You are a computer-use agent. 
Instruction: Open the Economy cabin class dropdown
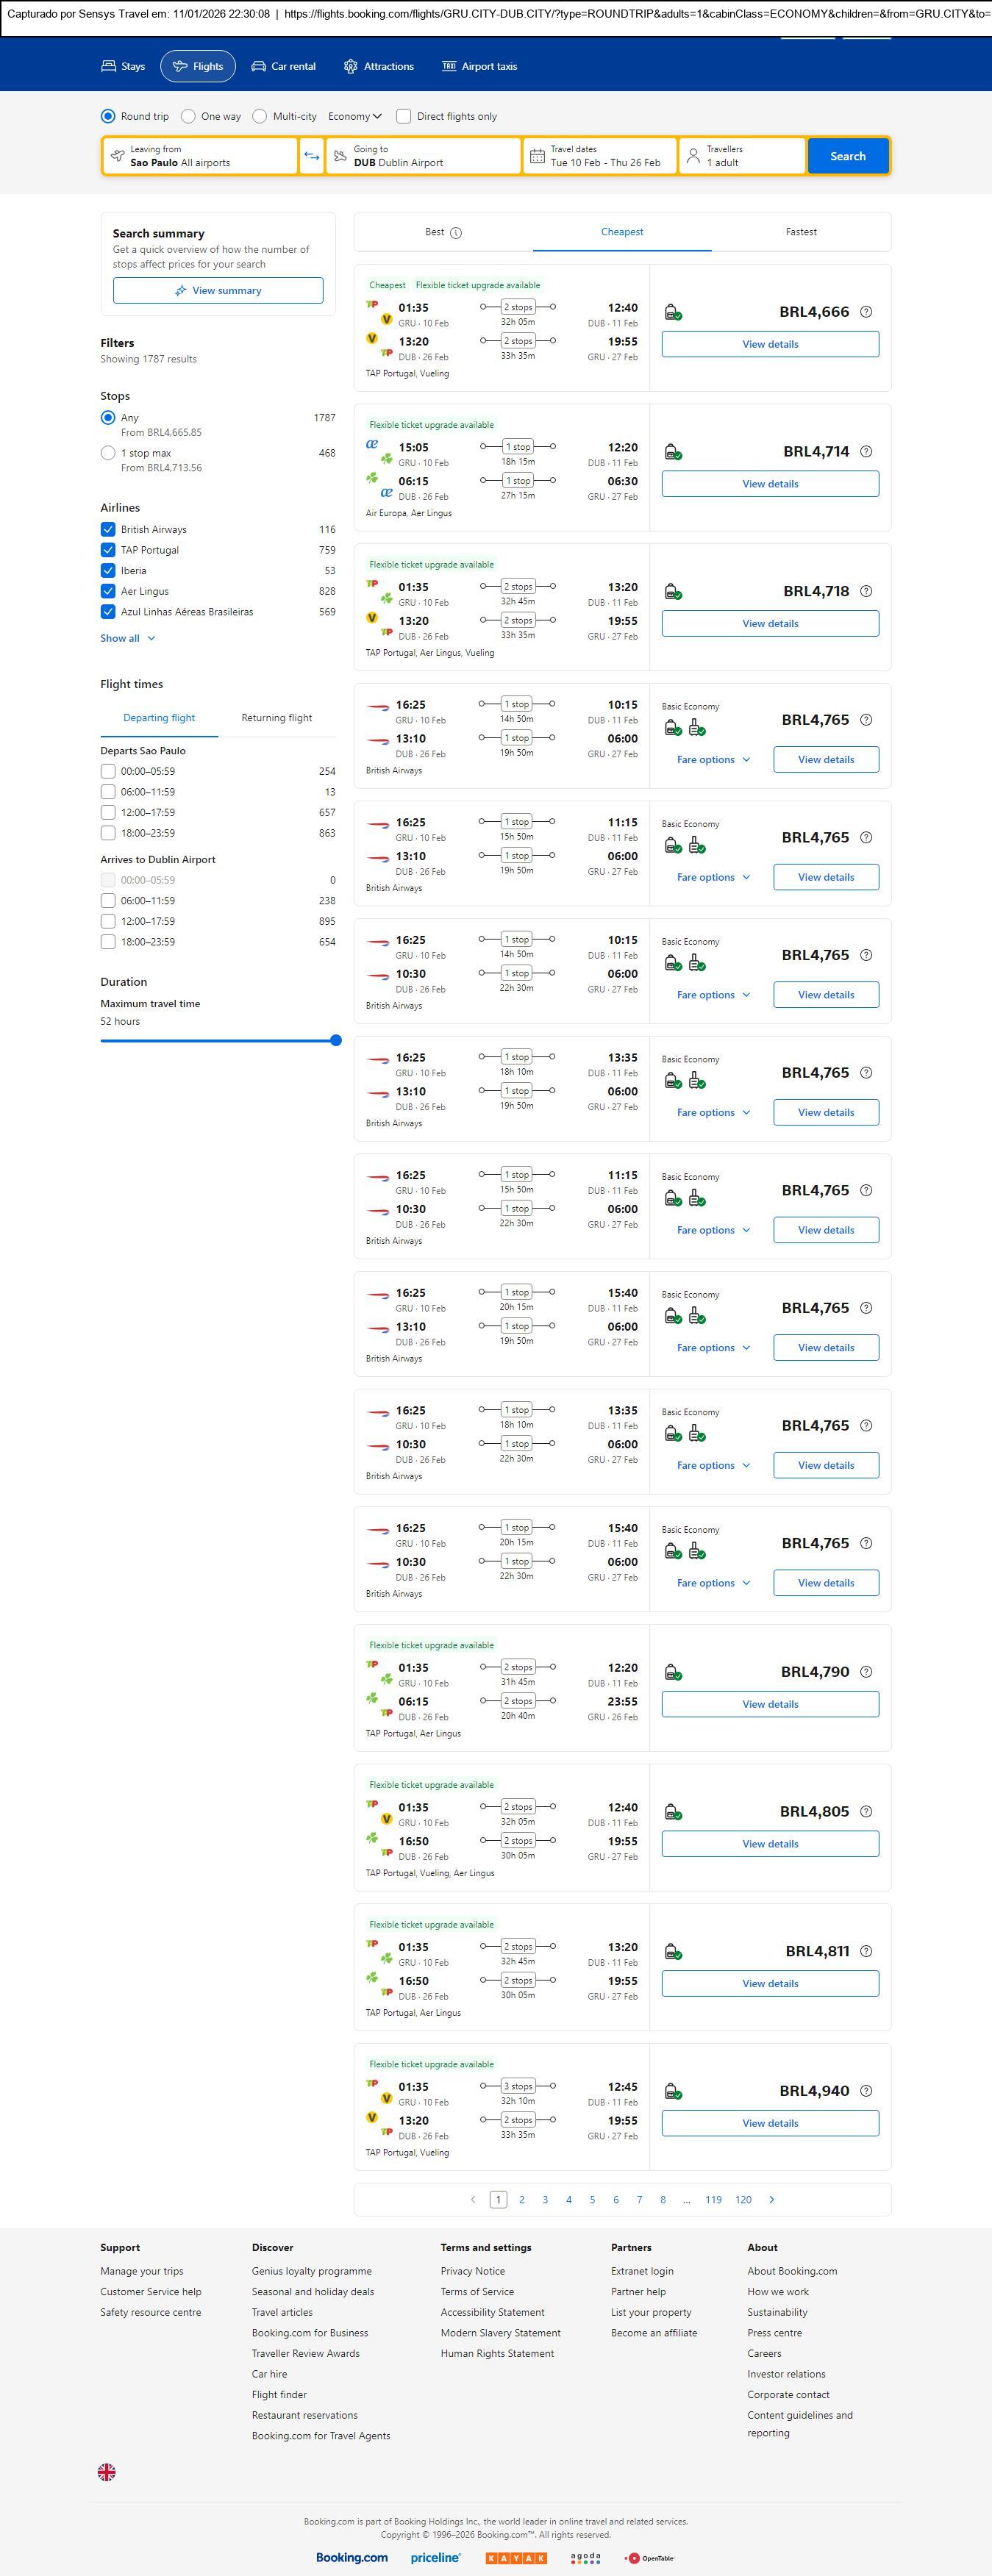(x=354, y=116)
